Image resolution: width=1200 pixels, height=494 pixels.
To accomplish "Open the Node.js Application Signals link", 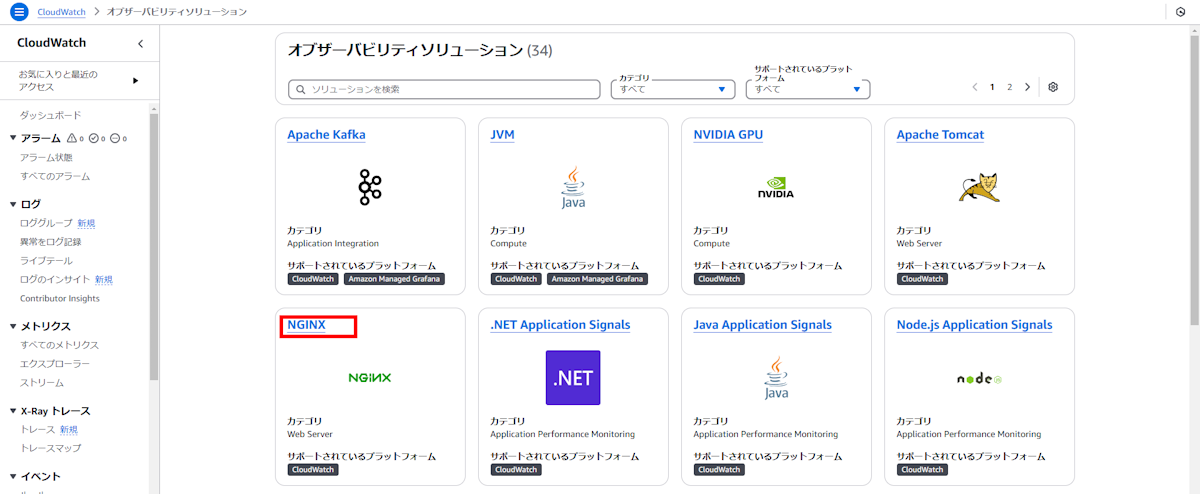I will [x=974, y=325].
